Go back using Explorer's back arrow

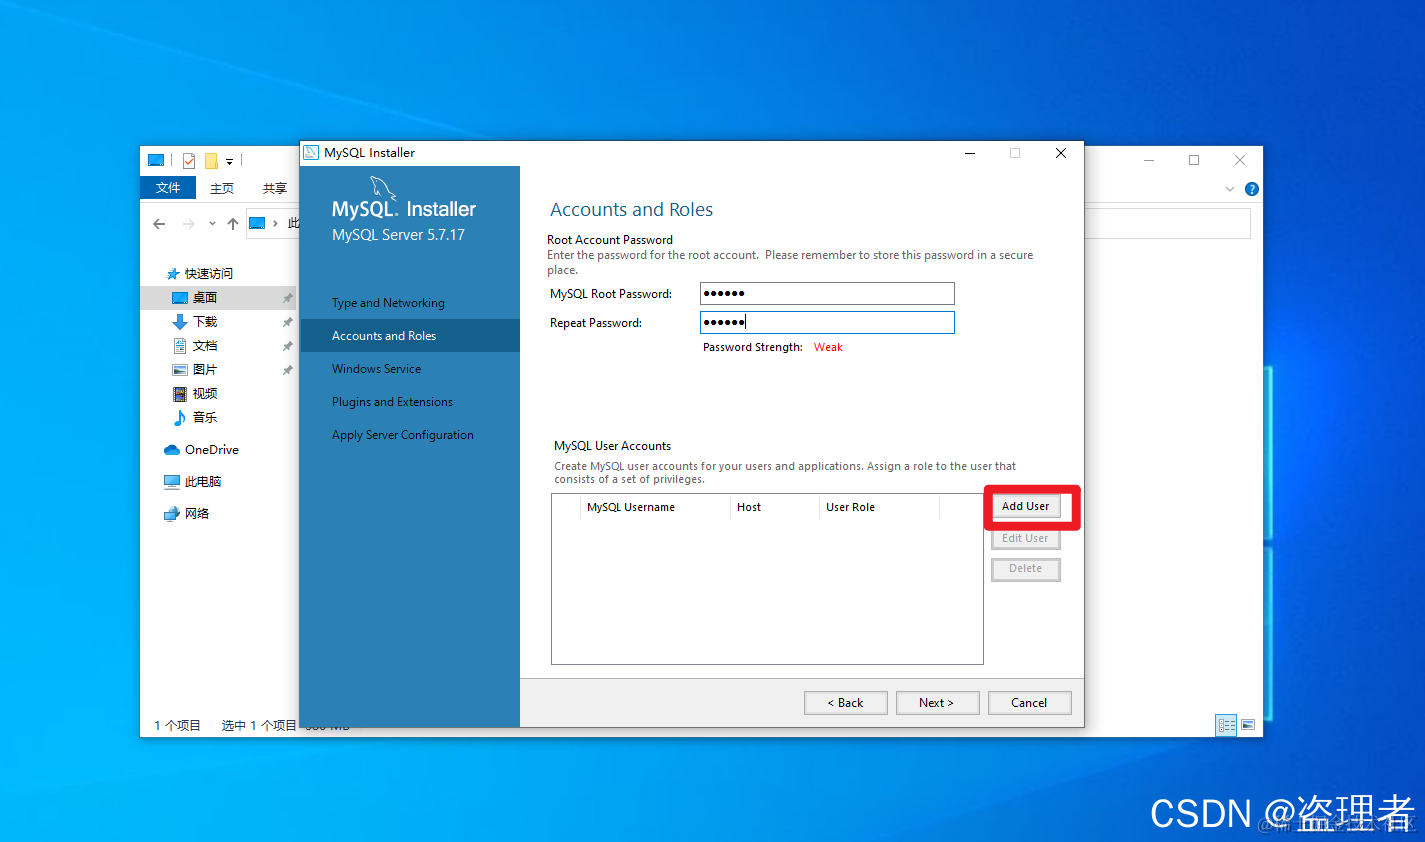(159, 224)
